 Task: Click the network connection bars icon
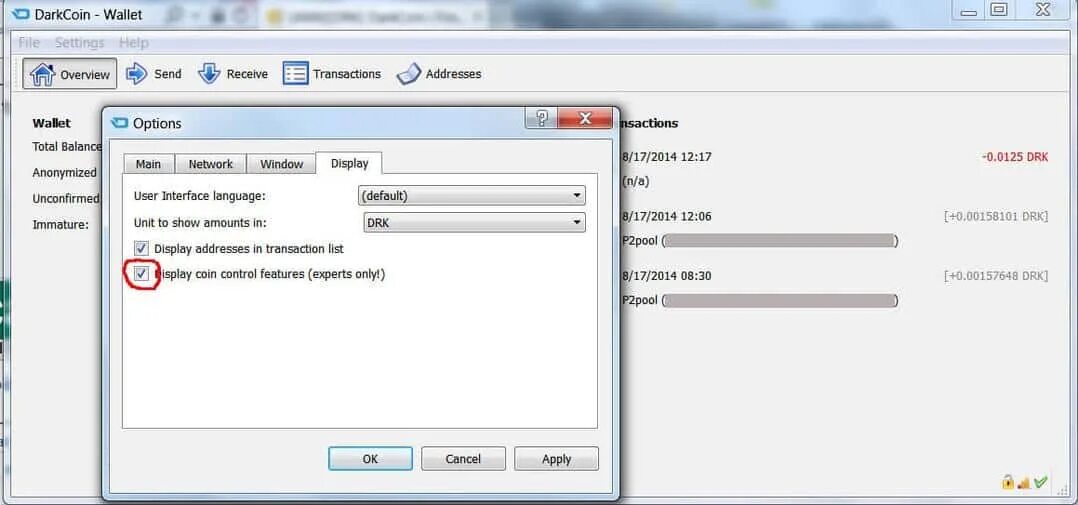(x=1024, y=482)
